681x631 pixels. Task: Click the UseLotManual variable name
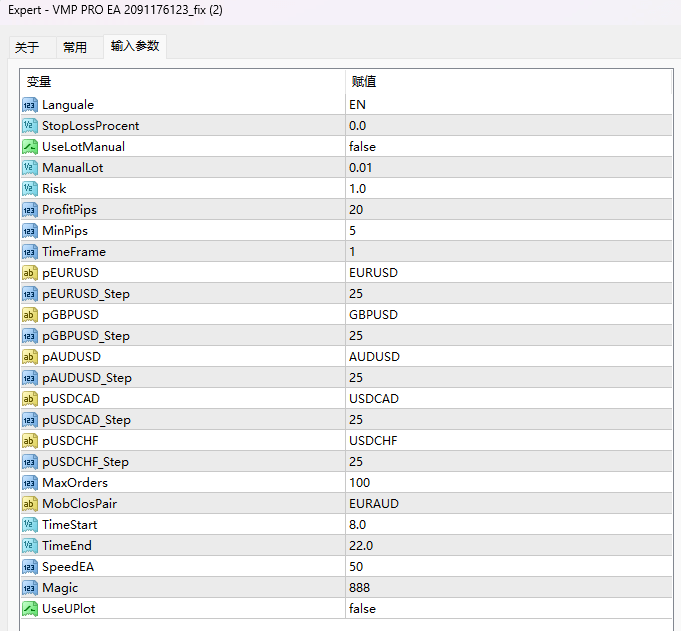(83, 147)
